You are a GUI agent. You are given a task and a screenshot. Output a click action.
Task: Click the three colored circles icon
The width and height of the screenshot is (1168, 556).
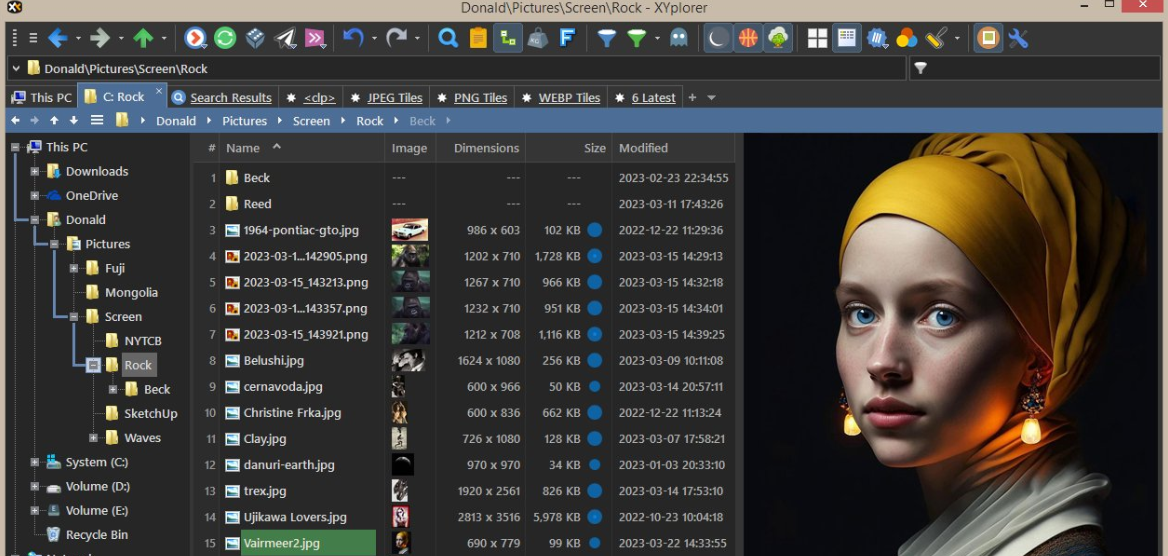pyautogui.click(x=907, y=38)
